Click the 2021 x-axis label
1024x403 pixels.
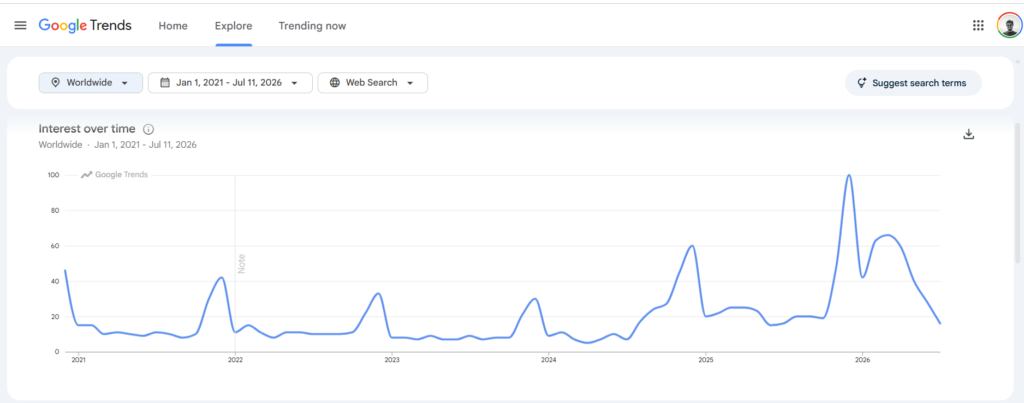click(78, 360)
